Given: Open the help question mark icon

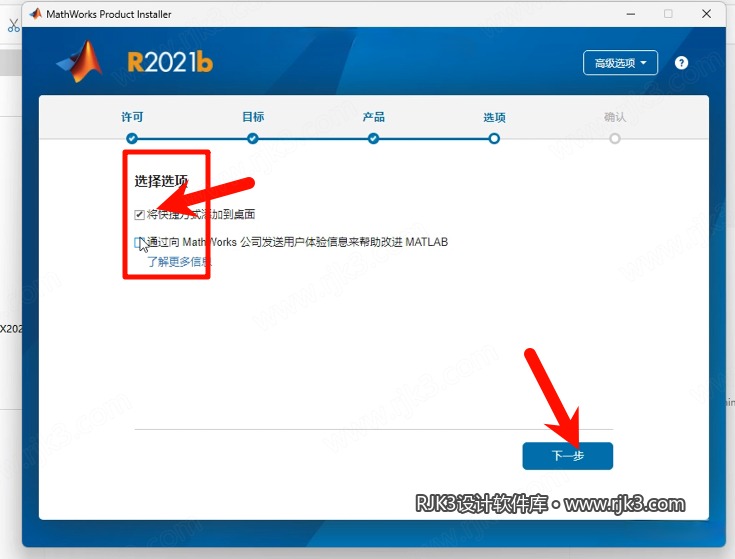Looking at the screenshot, I should pyautogui.click(x=681, y=63).
